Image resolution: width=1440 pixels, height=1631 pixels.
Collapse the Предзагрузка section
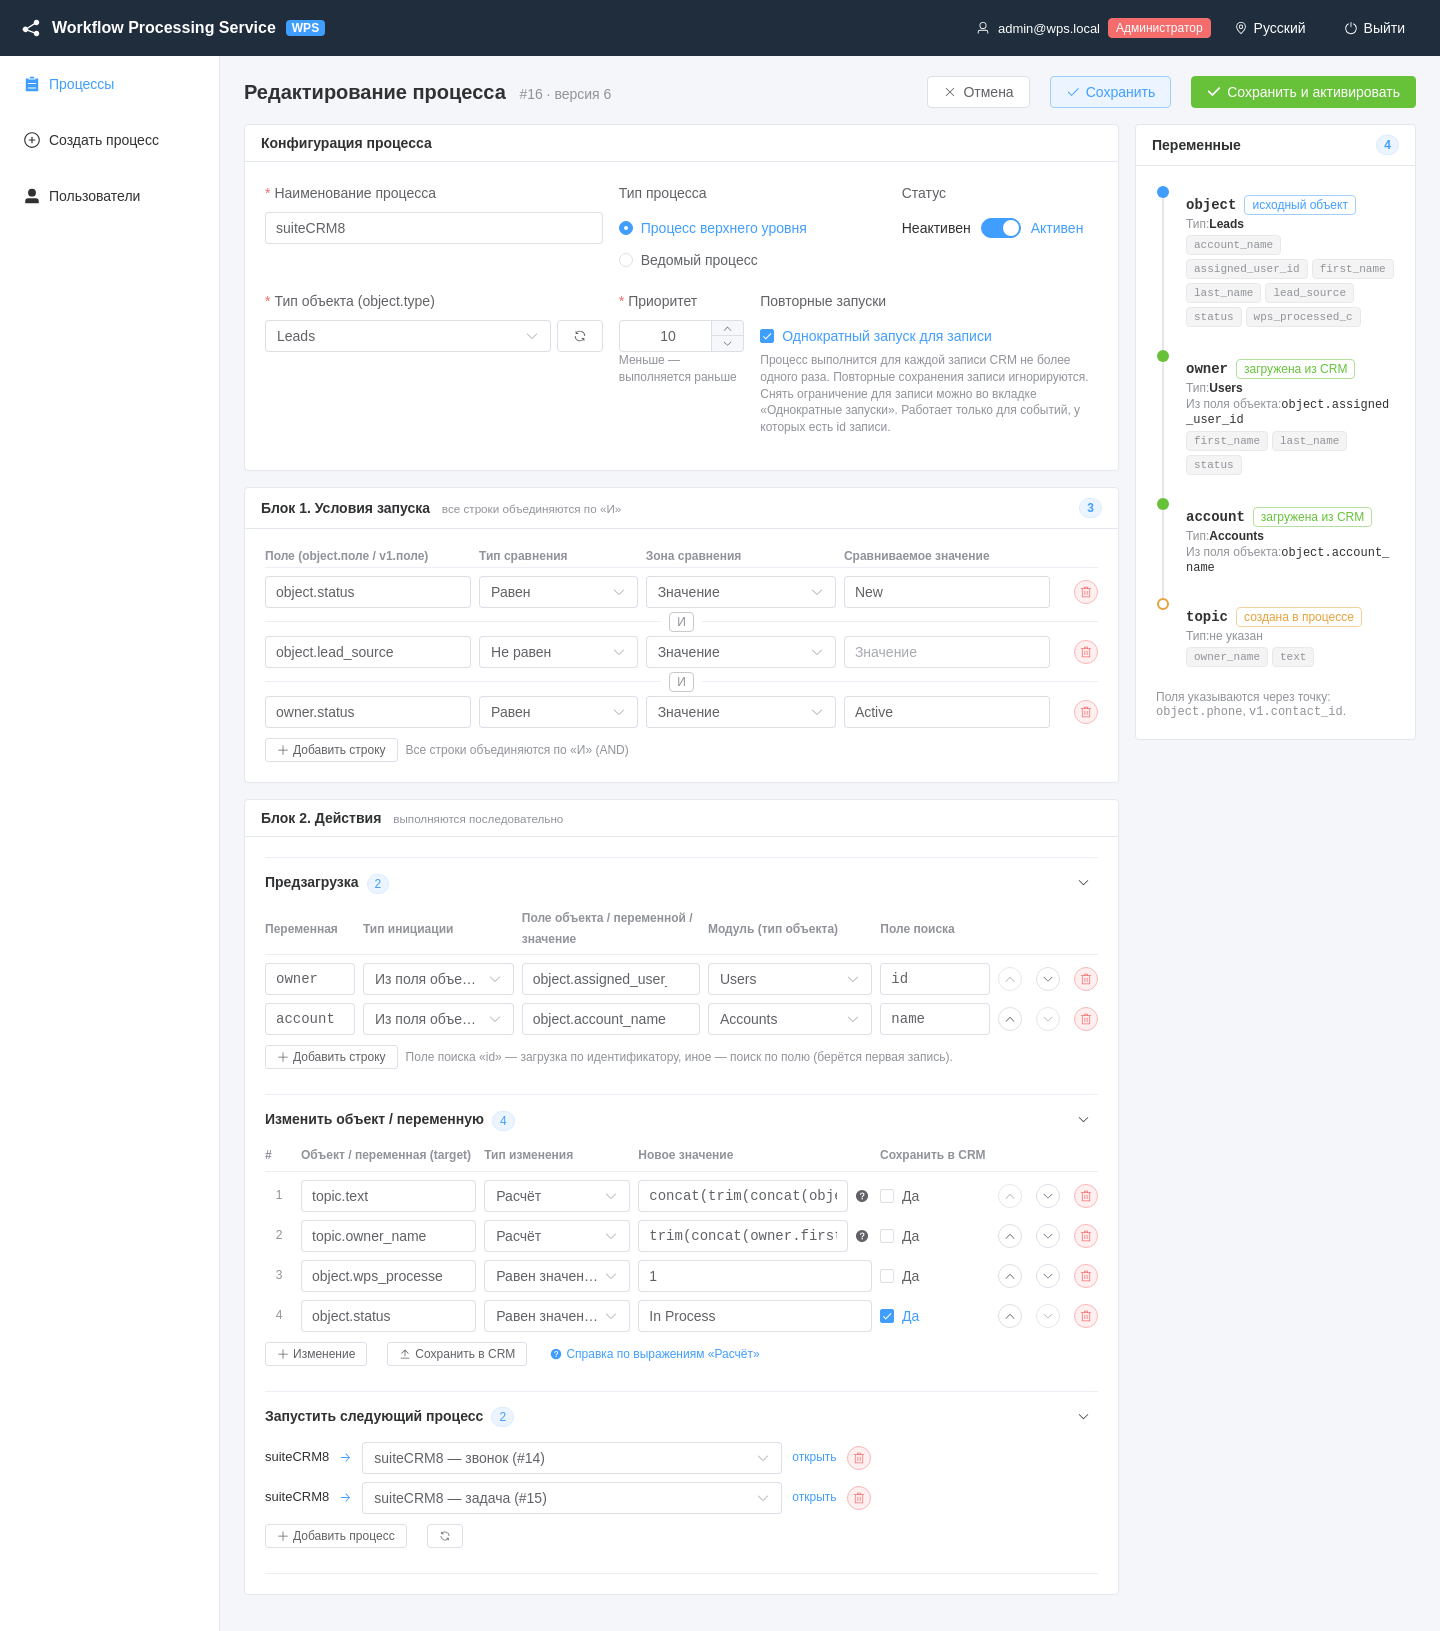point(1083,882)
